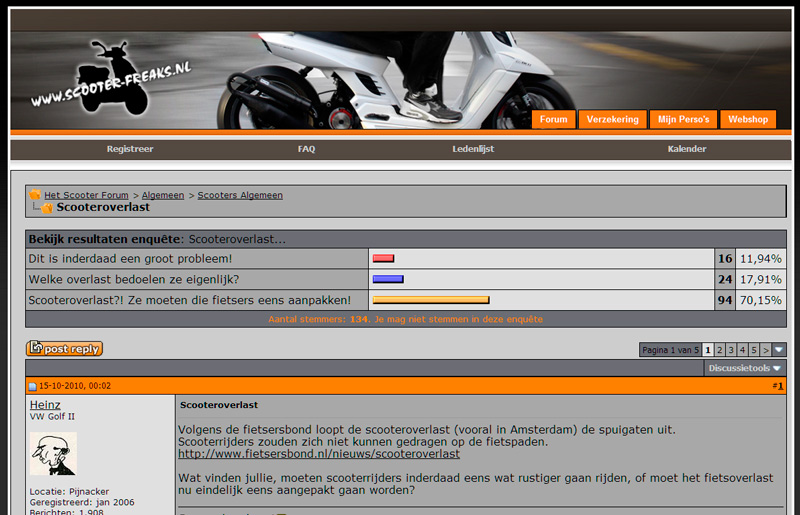The width and height of the screenshot is (800, 515).
Task: Click the next page arrow in pagination
Action: tap(765, 350)
